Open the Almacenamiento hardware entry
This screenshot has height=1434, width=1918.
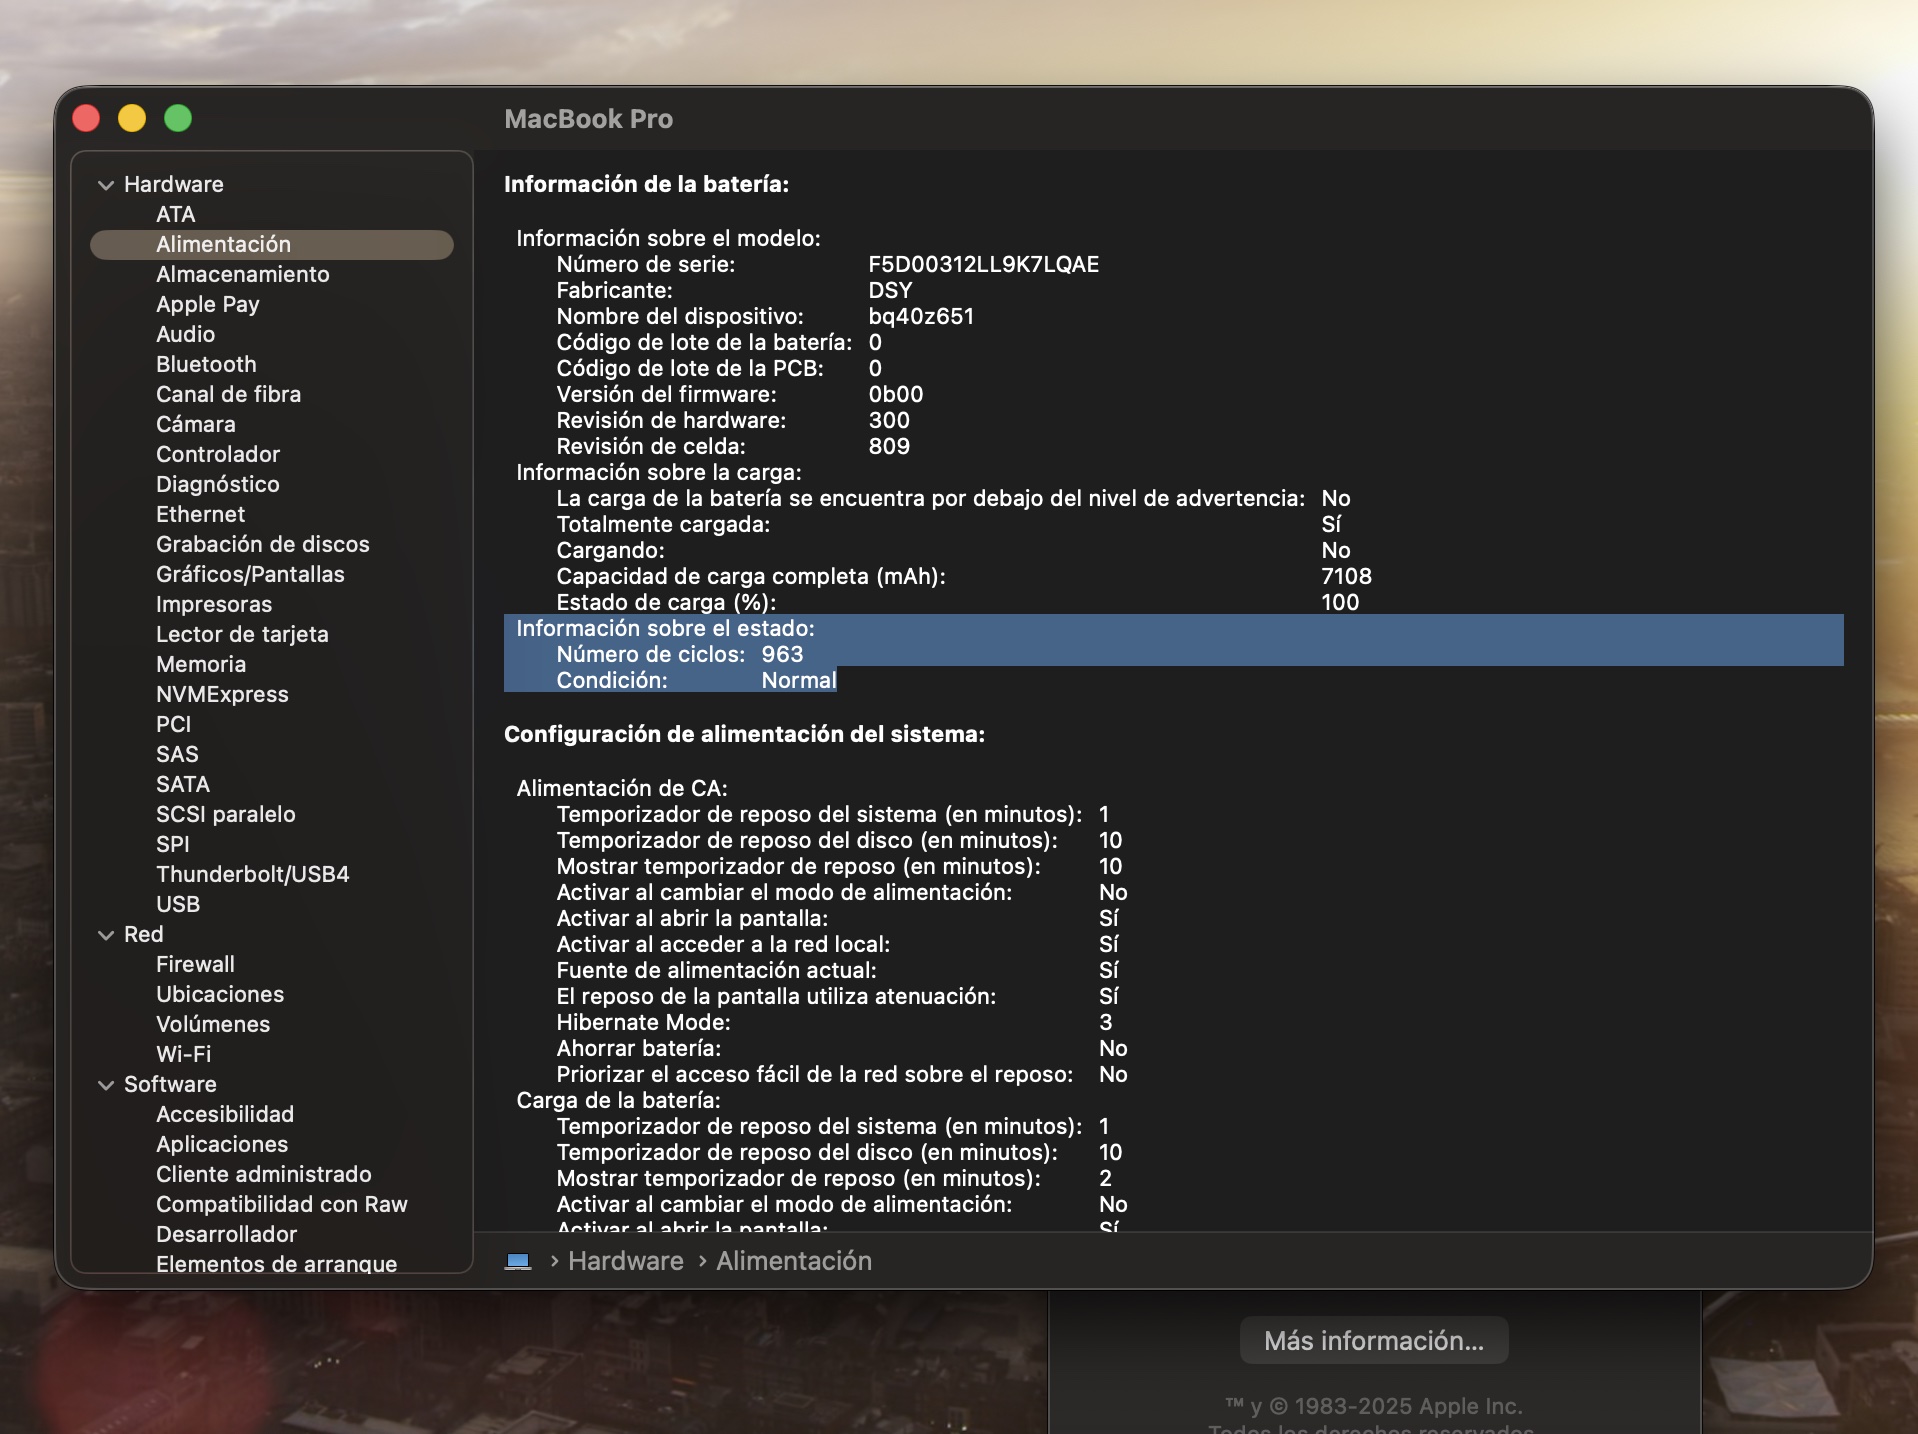coord(242,274)
